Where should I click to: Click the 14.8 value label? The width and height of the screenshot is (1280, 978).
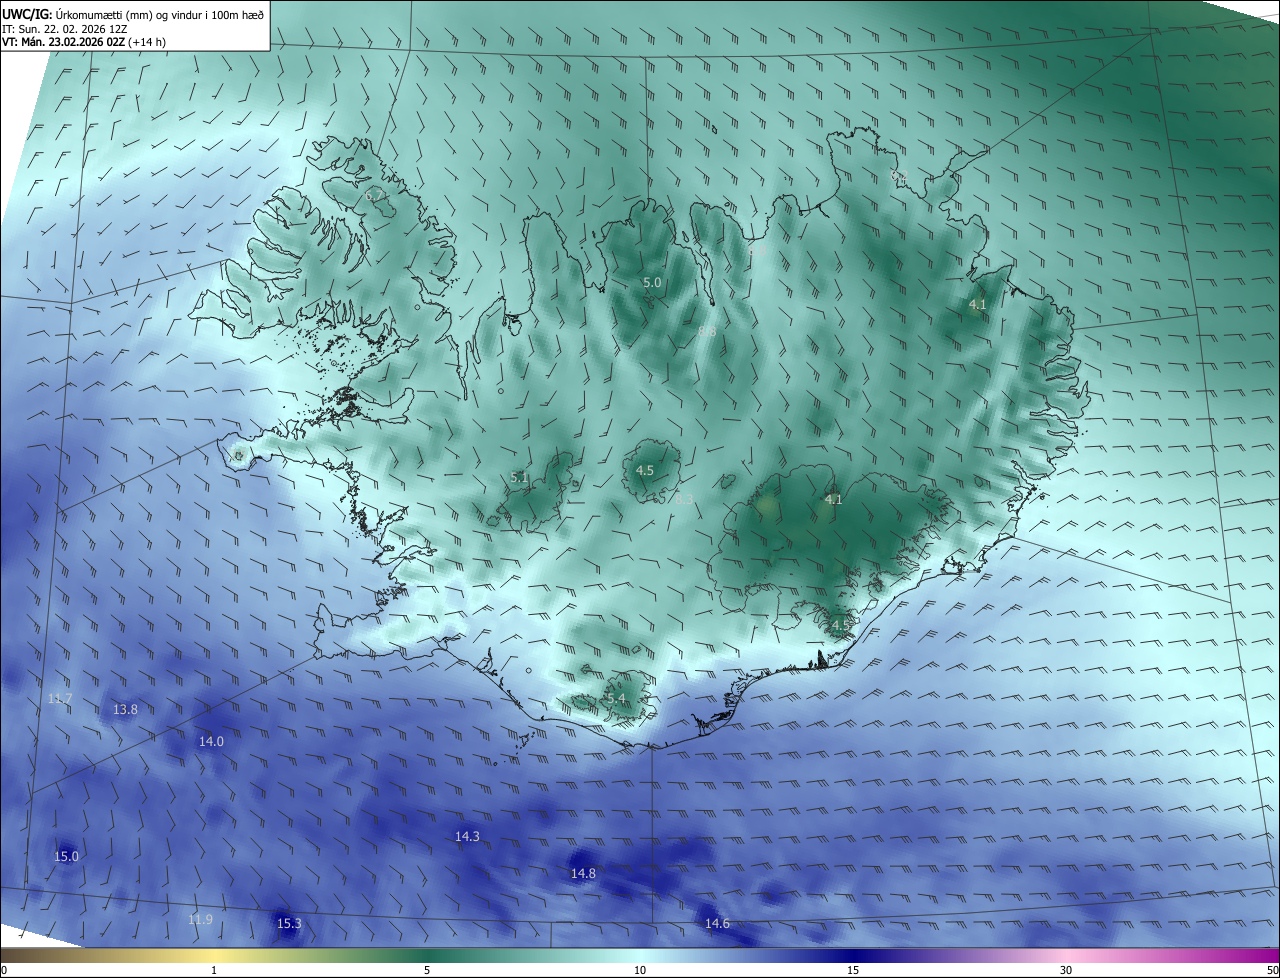tap(583, 873)
